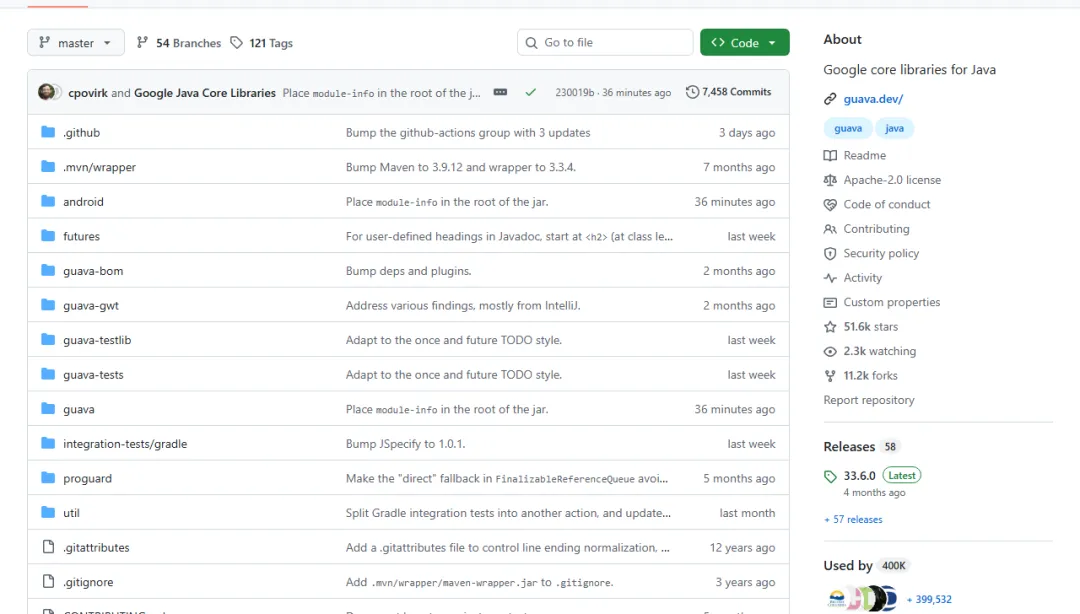1080x614 pixels.
Task: Click the guava-bom folder icon
Action: pos(48,270)
